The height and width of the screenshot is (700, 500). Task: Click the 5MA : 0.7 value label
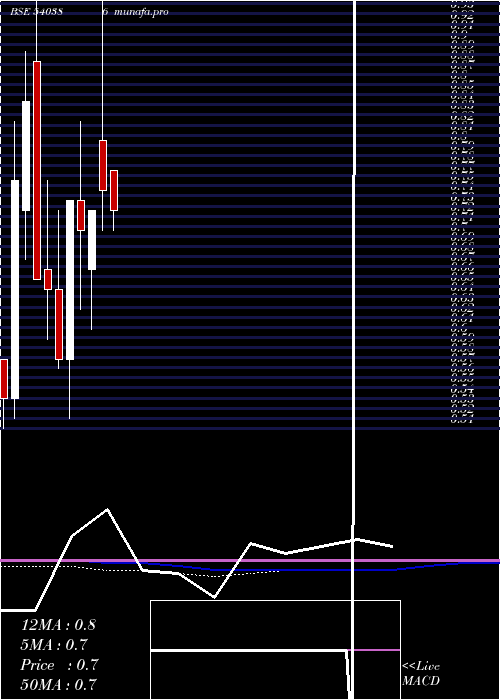point(54,645)
